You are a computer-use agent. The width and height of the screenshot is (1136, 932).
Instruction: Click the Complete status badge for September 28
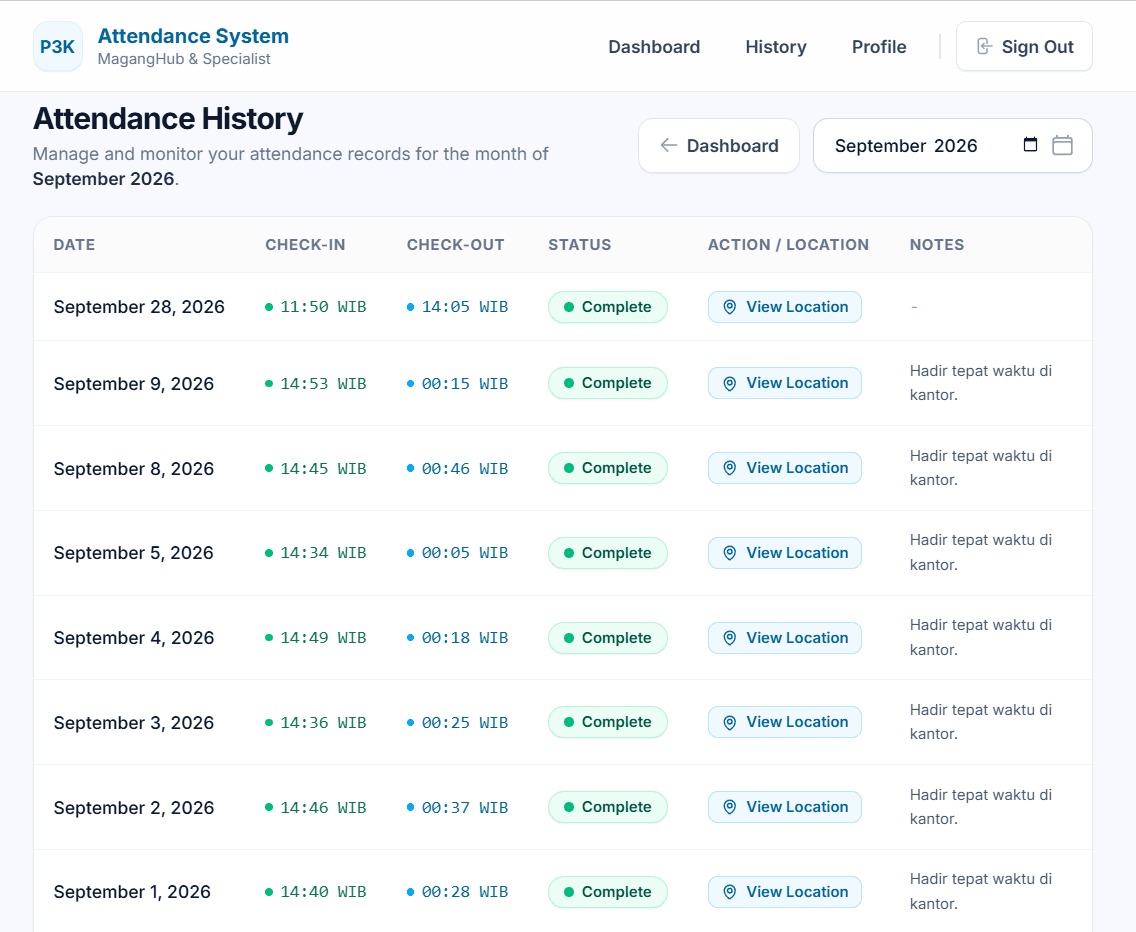coord(608,307)
